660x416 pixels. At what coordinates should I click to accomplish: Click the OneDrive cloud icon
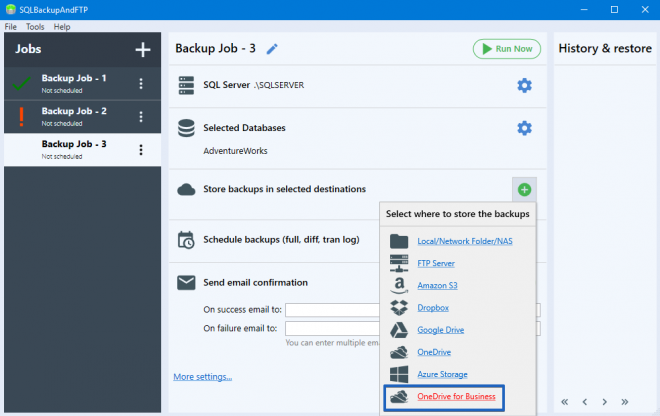point(399,352)
